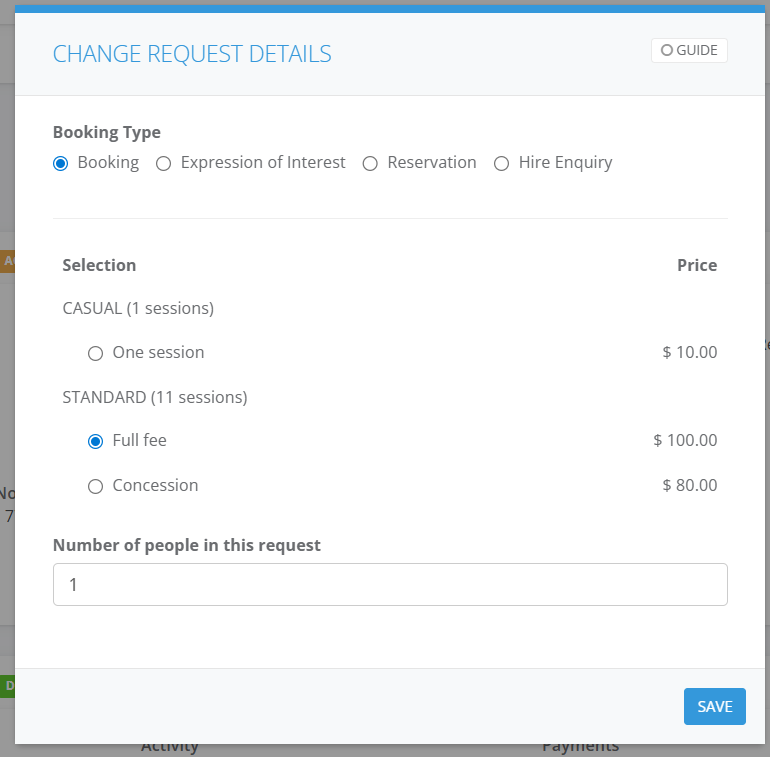Viewport: 770px width, 757px height.
Task: Select the Concession pricing option
Action: click(x=96, y=486)
